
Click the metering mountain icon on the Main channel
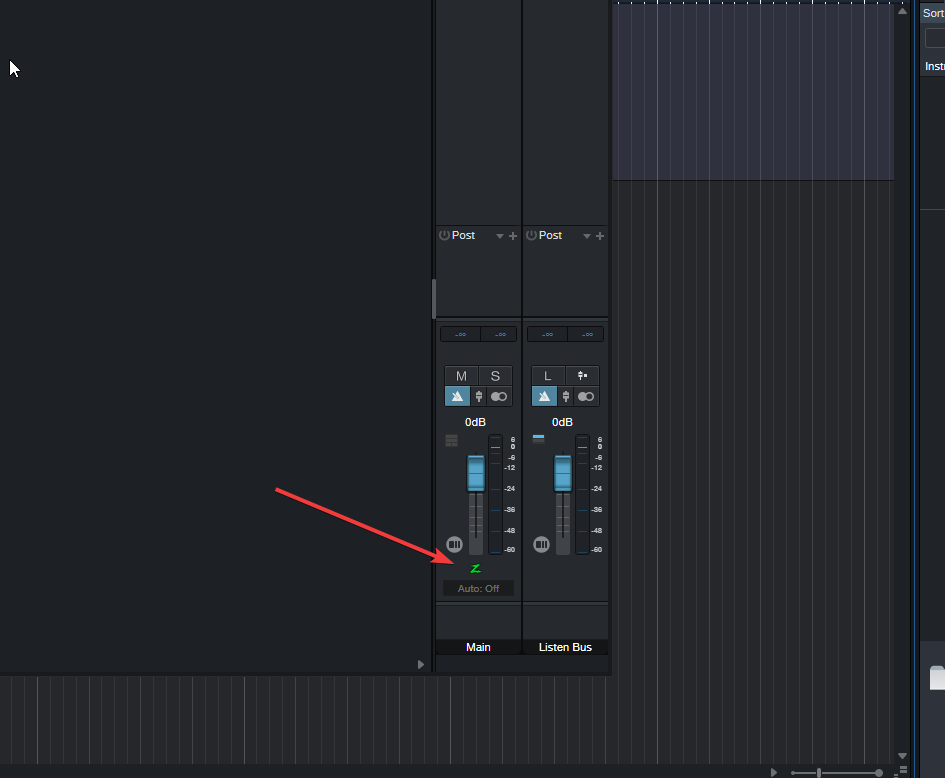point(457,396)
